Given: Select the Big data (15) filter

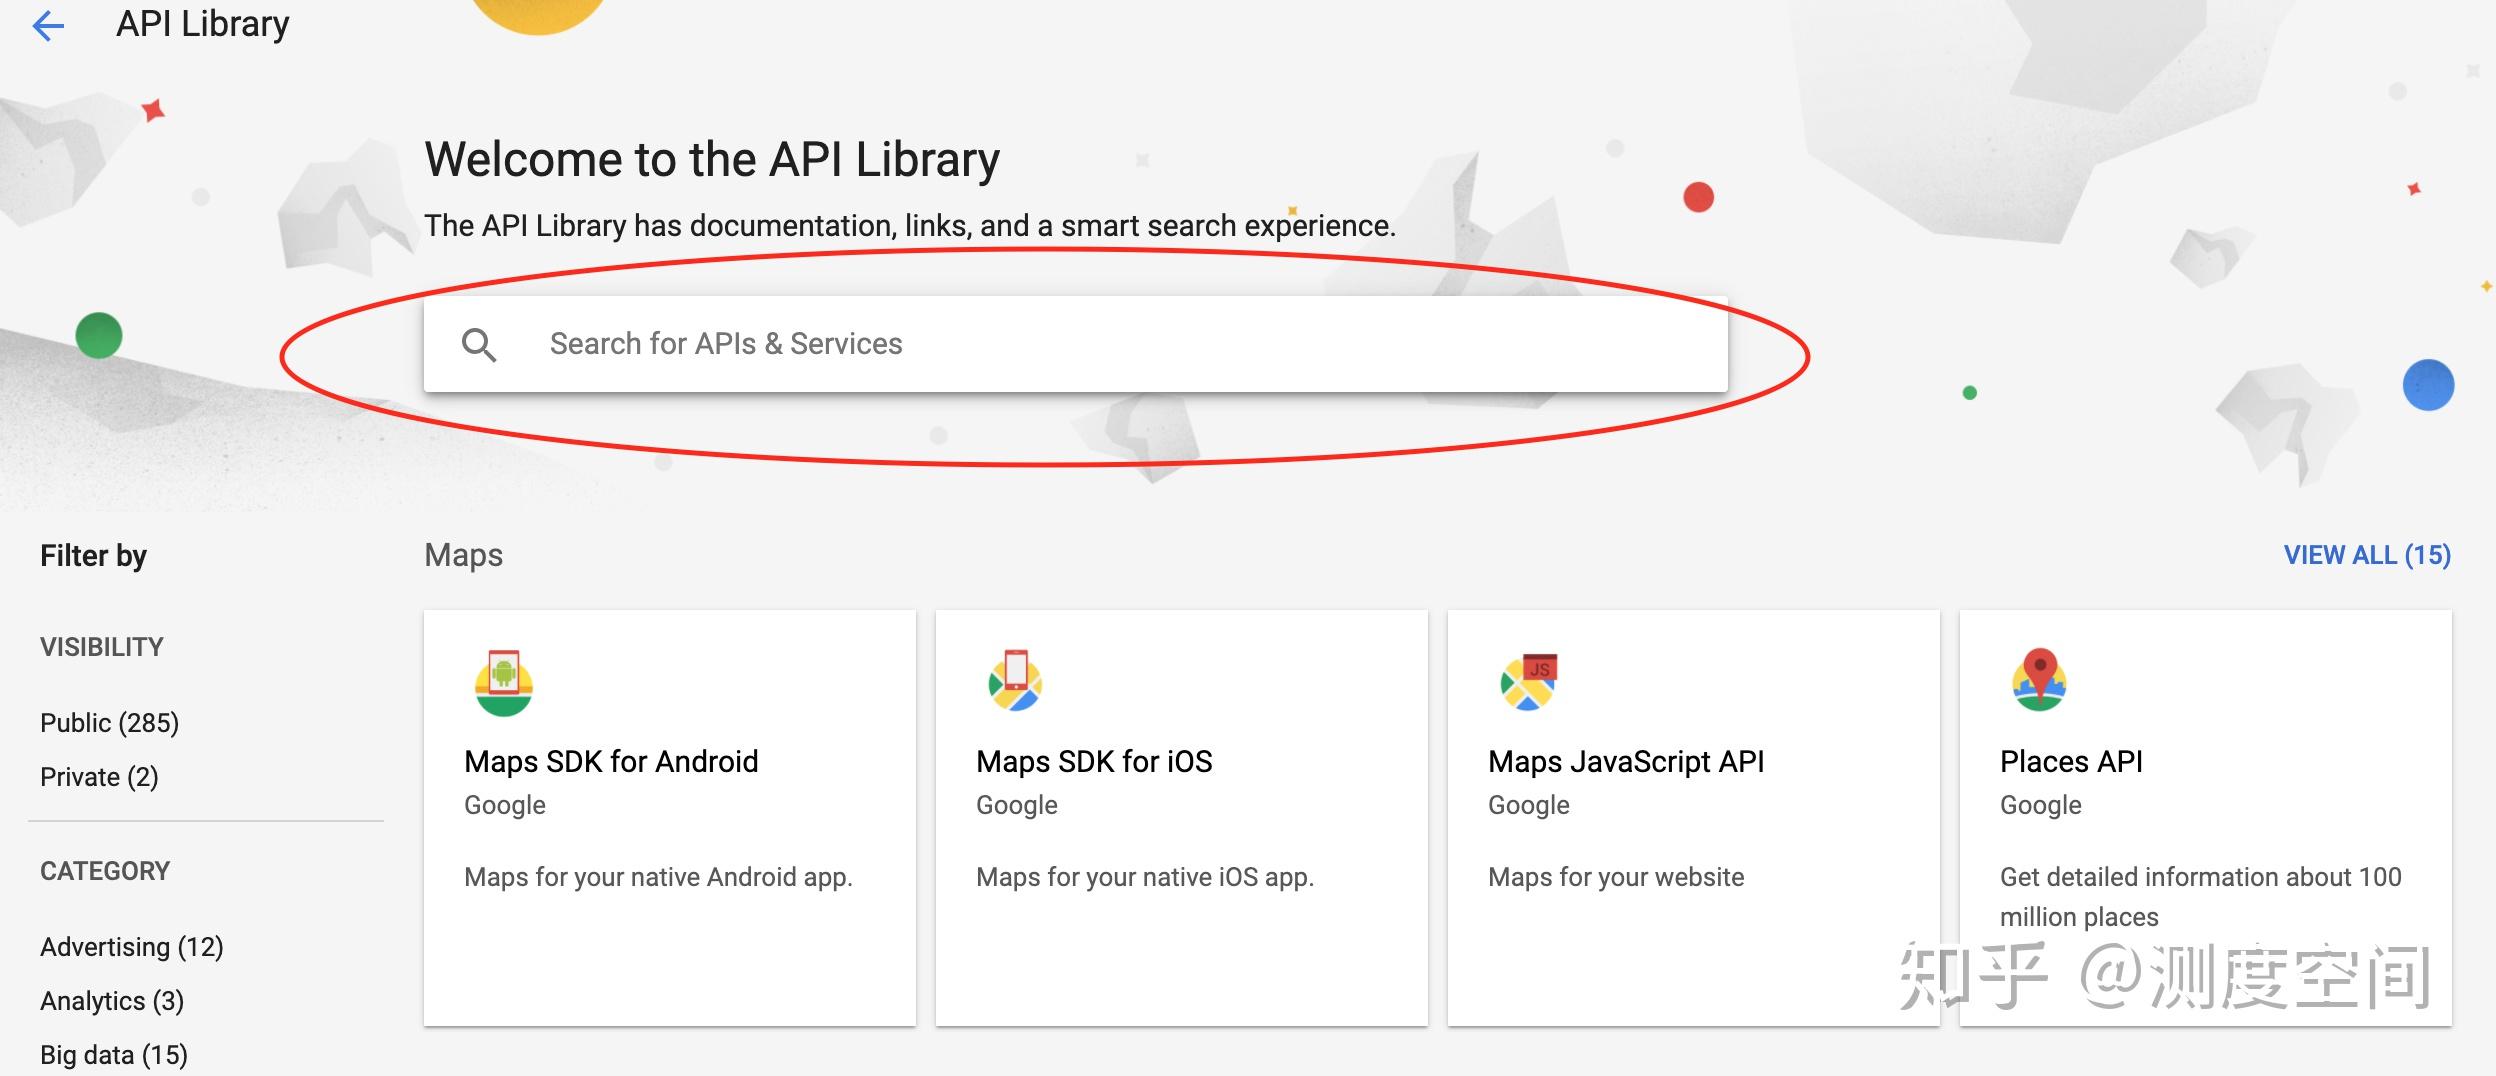Looking at the screenshot, I should (x=113, y=1053).
